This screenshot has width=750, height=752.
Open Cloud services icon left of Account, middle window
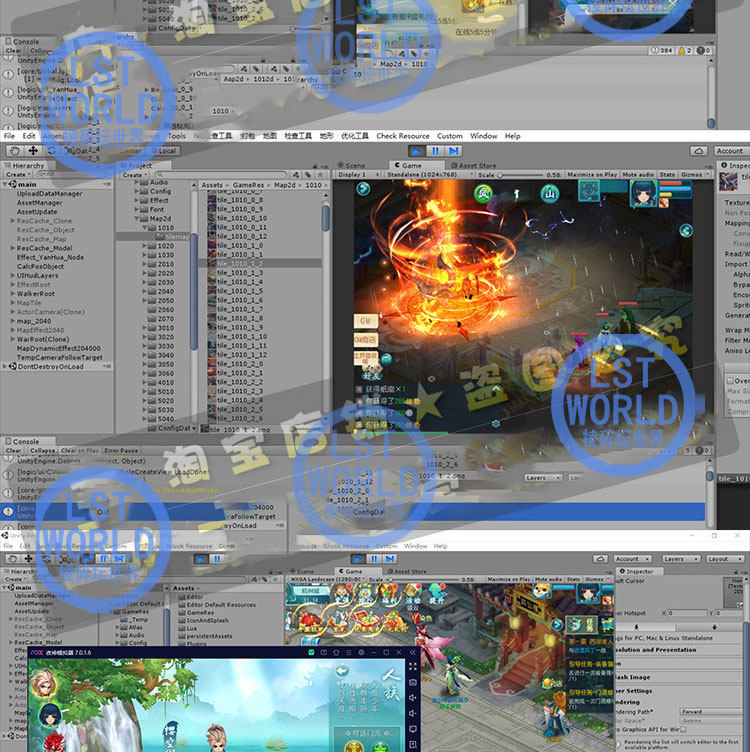pyautogui.click(x=699, y=151)
